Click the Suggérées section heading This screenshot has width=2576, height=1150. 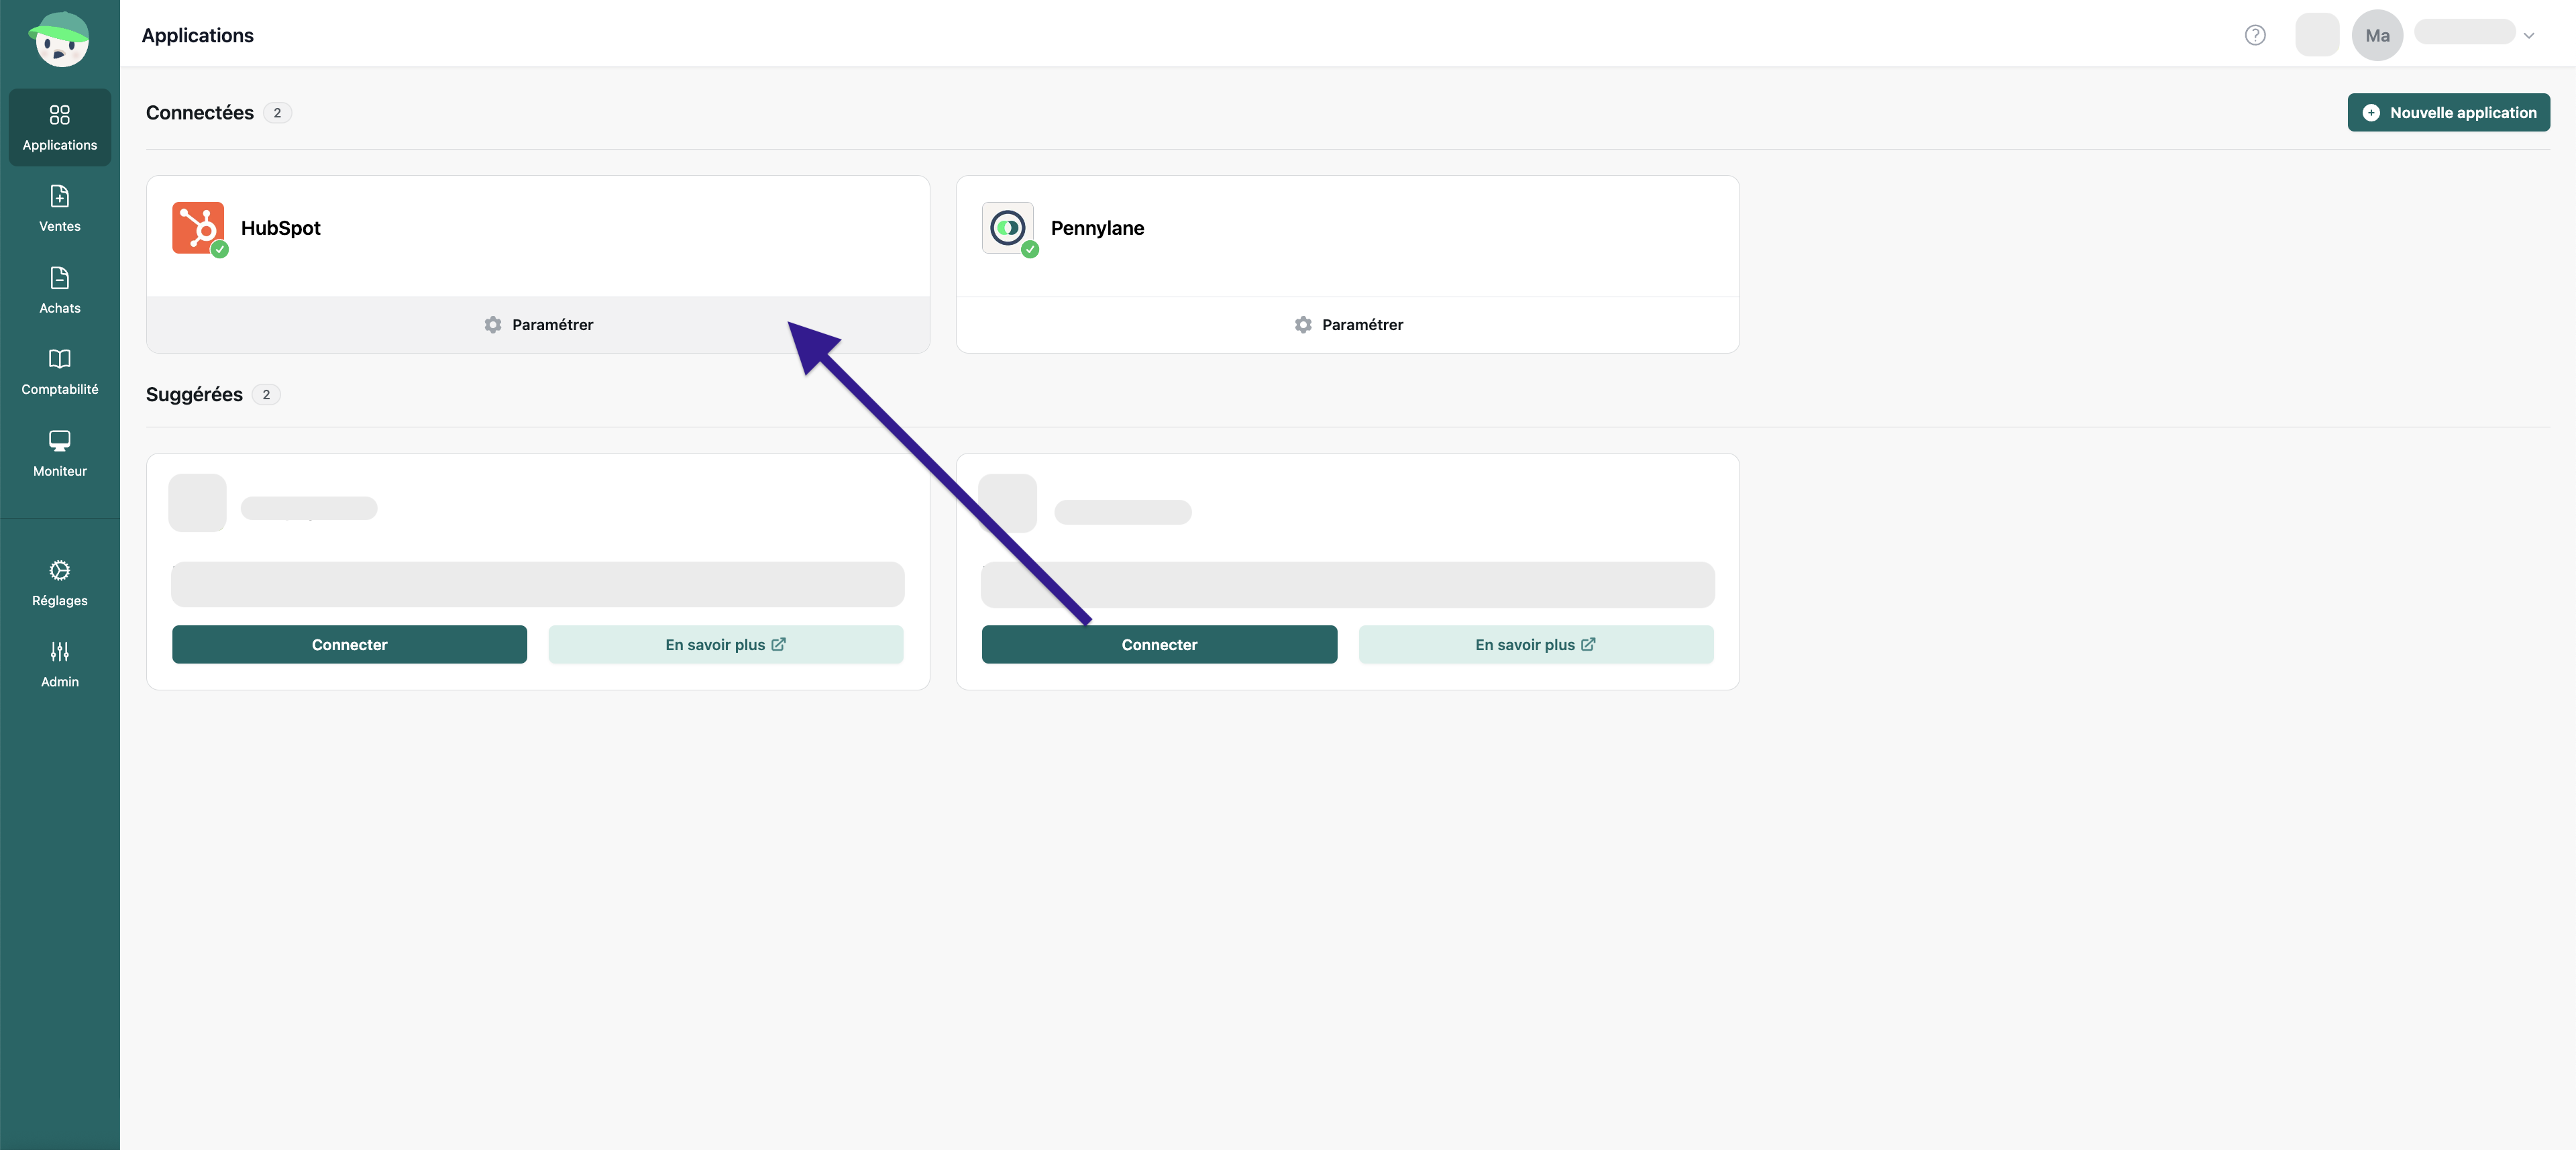(x=194, y=395)
